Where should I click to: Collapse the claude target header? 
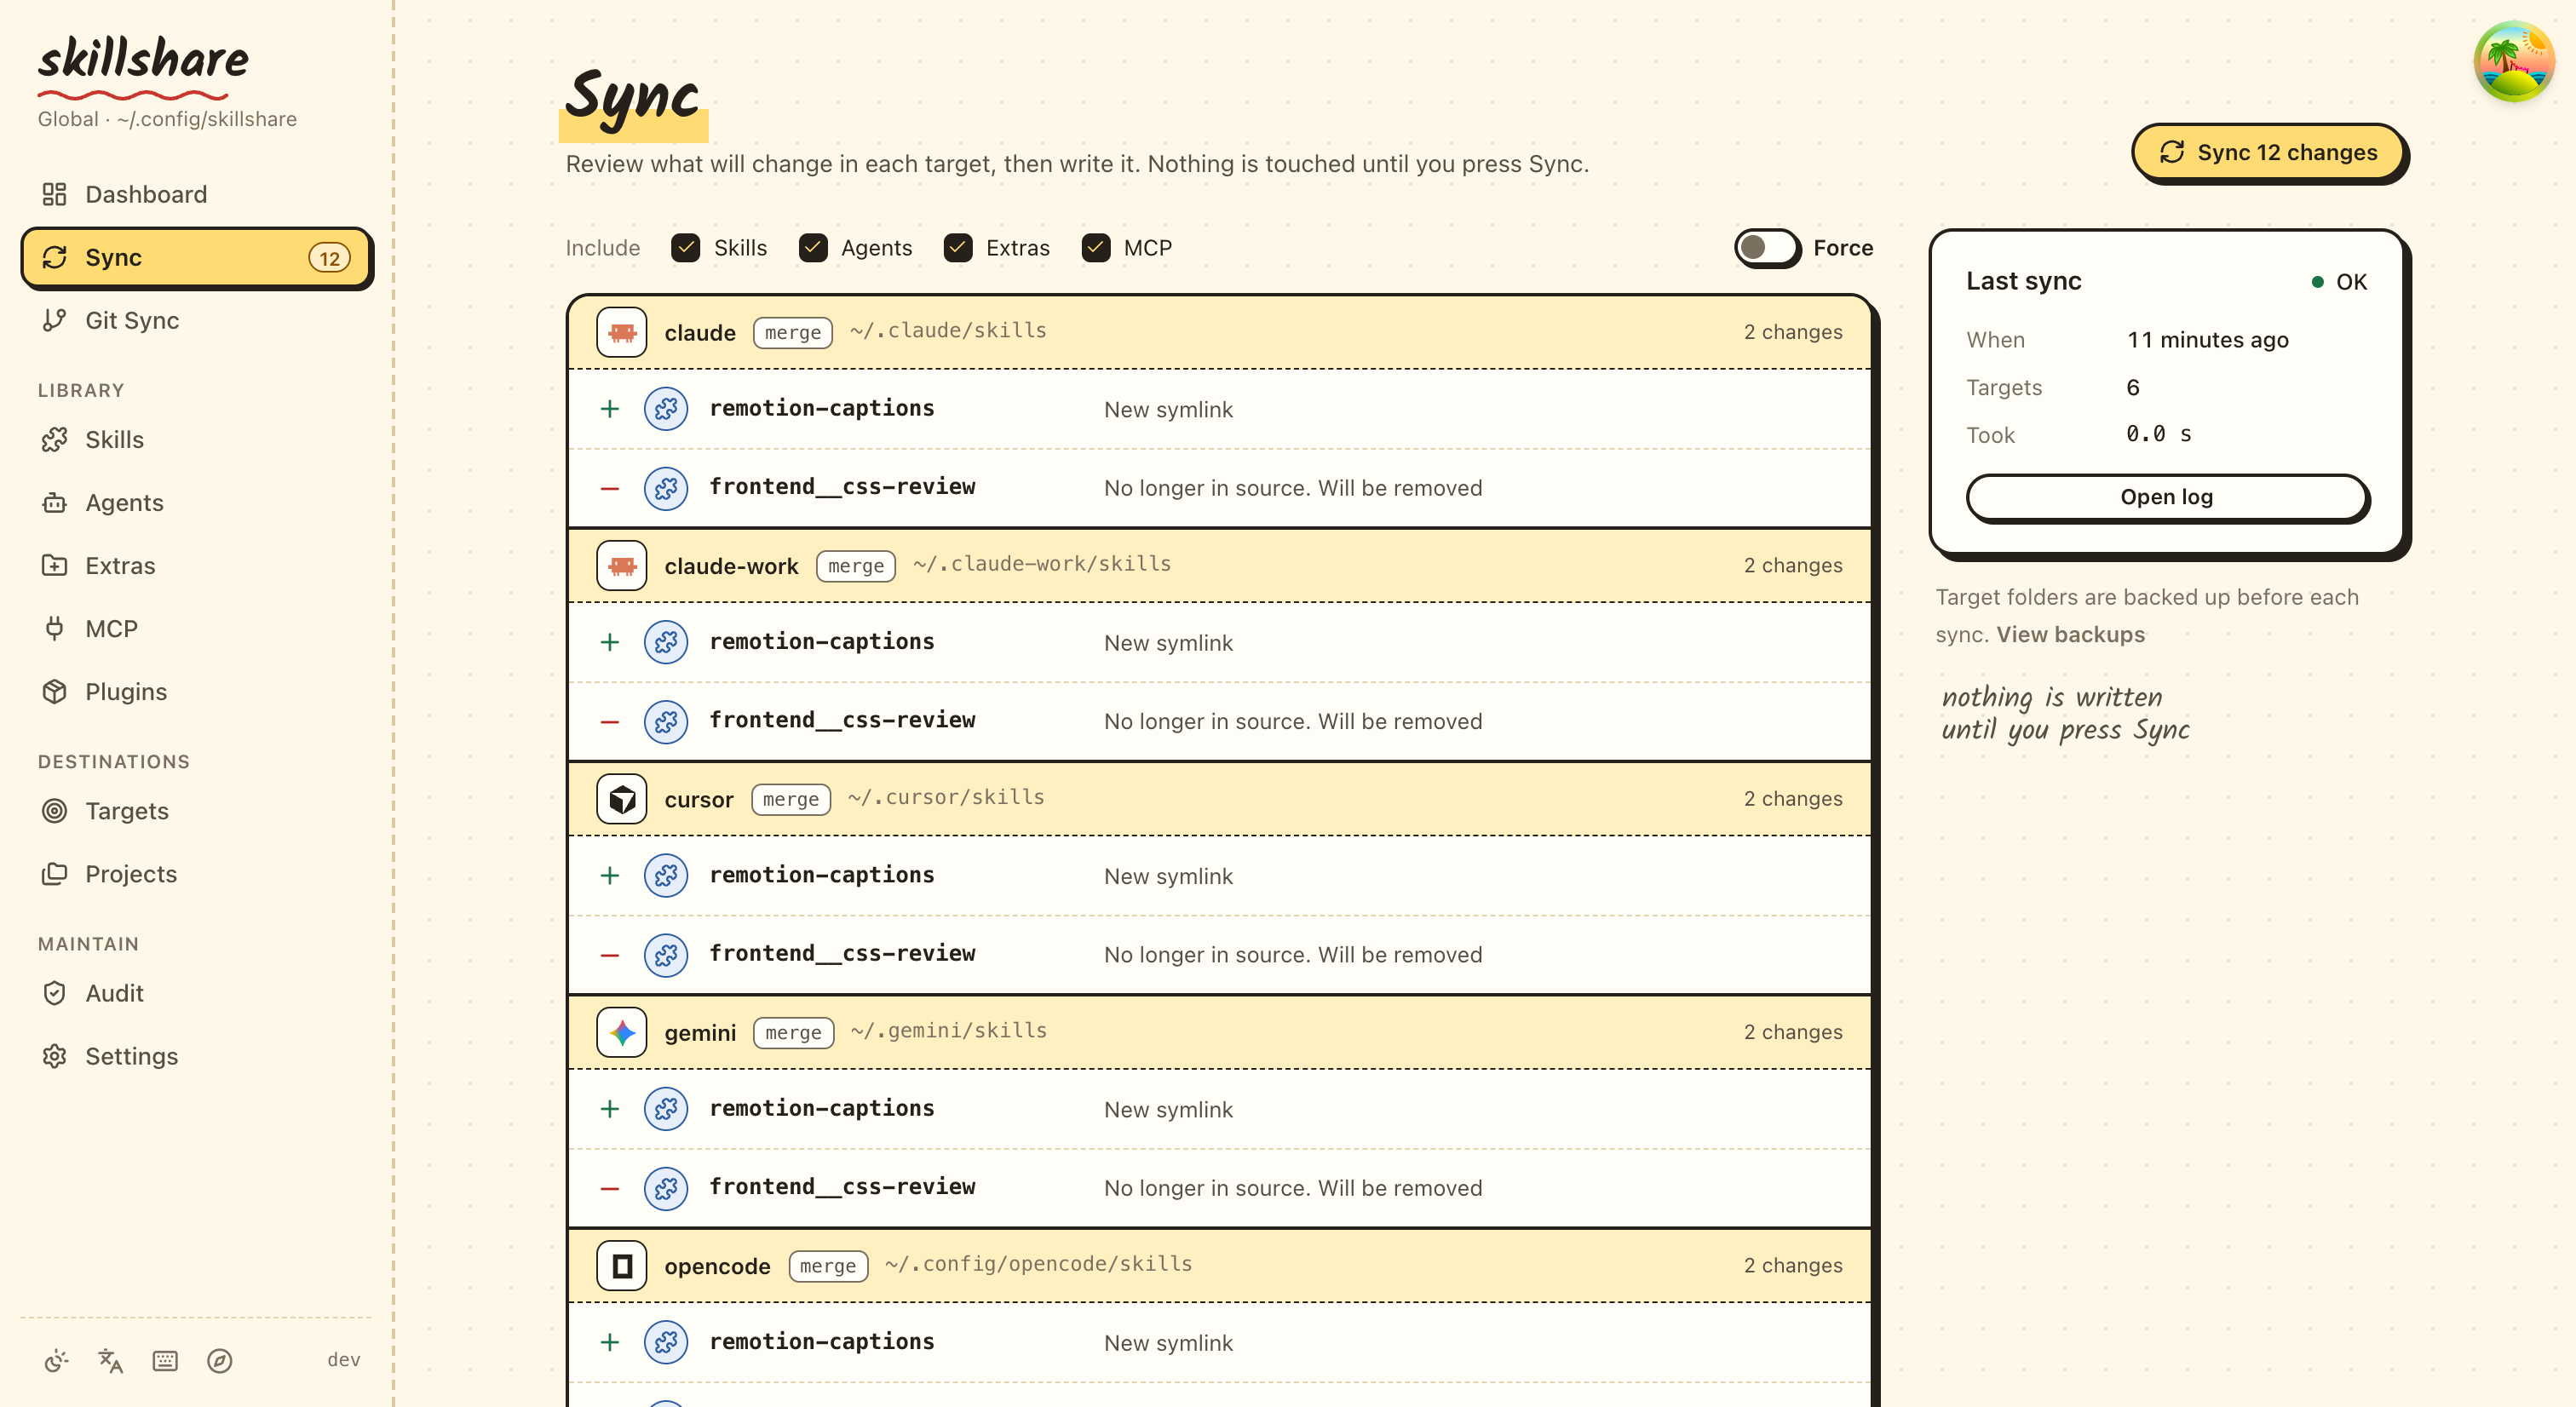click(1218, 332)
